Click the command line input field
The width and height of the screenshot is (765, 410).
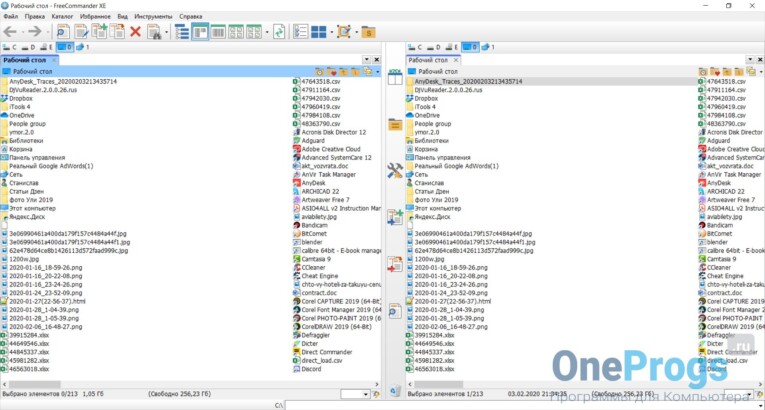pos(524,405)
